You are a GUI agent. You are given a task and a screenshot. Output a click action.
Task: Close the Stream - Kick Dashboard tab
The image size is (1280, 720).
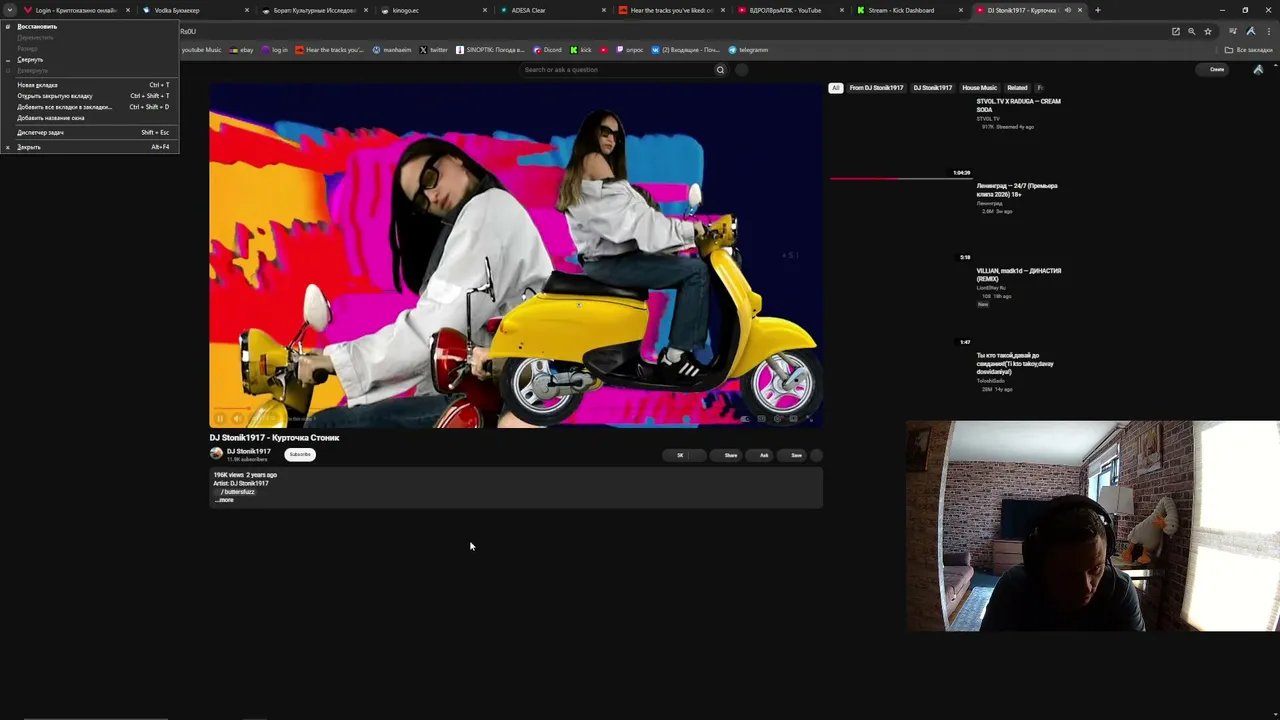(961, 10)
